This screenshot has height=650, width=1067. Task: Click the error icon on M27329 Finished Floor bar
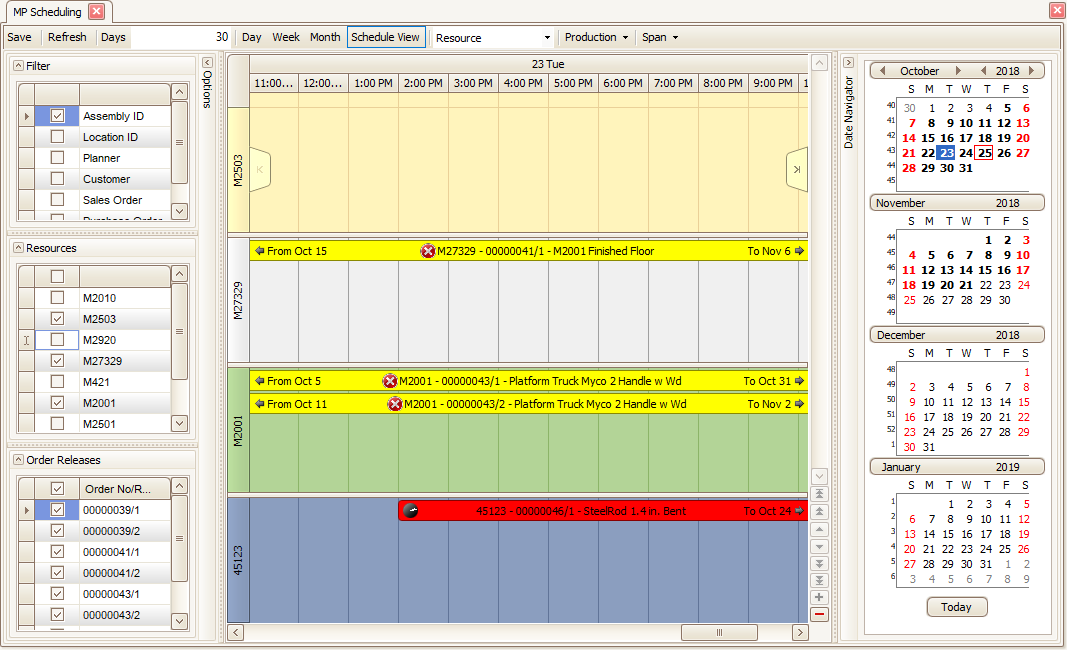pyautogui.click(x=427, y=251)
